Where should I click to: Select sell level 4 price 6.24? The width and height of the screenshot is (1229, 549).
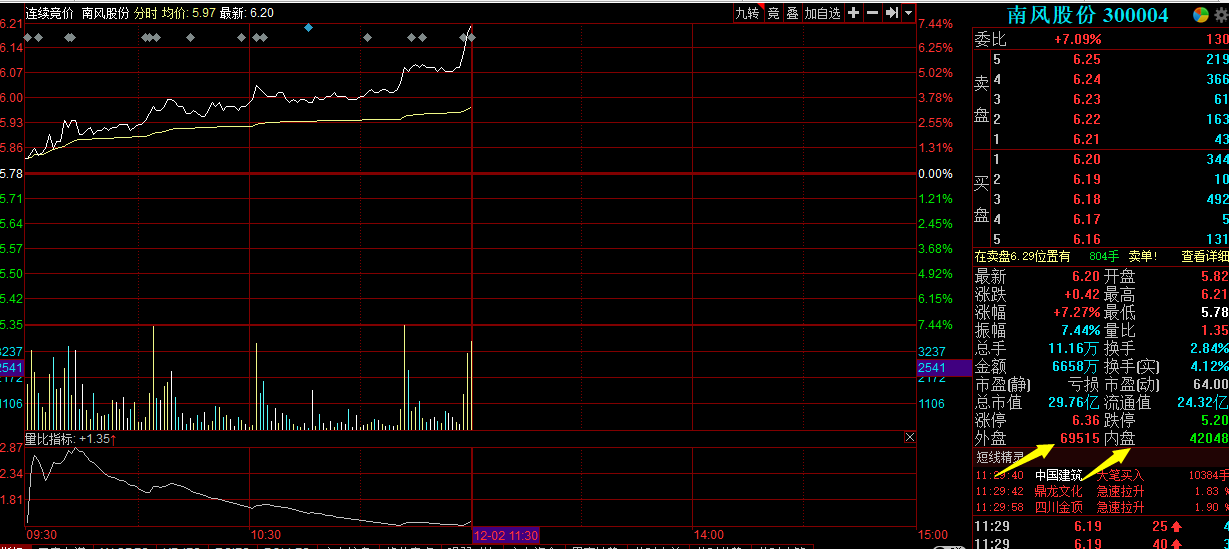pos(1086,80)
